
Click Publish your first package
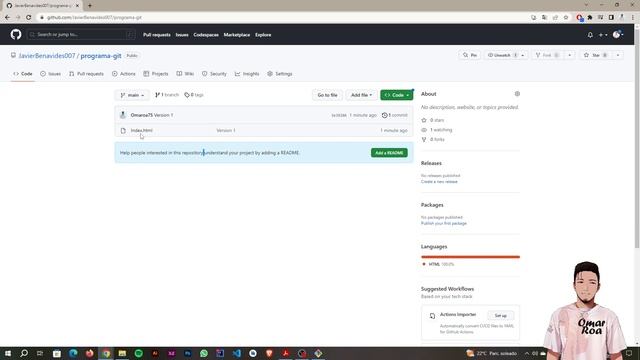tap(444, 224)
